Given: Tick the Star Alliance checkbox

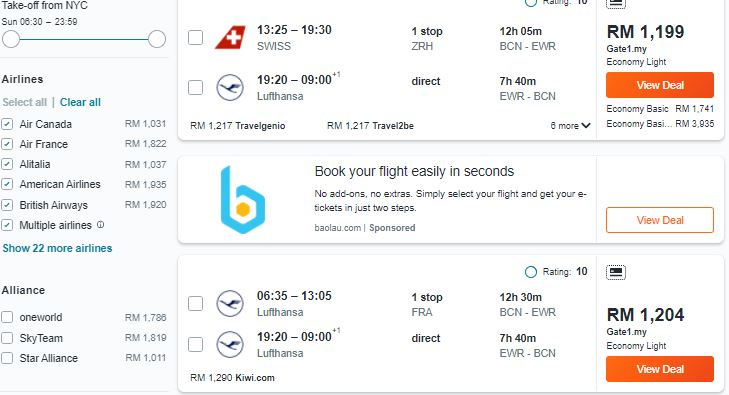Looking at the screenshot, I should pyautogui.click(x=7, y=358).
